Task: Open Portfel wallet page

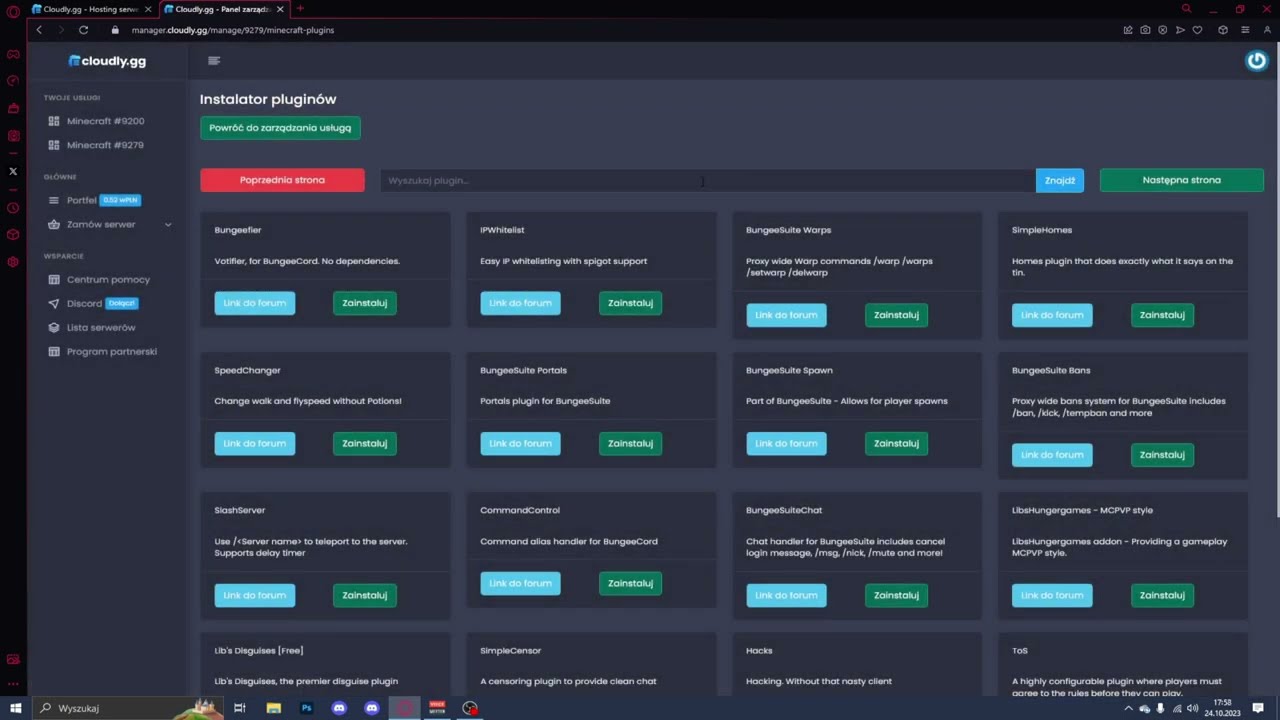Action: click(x=81, y=200)
